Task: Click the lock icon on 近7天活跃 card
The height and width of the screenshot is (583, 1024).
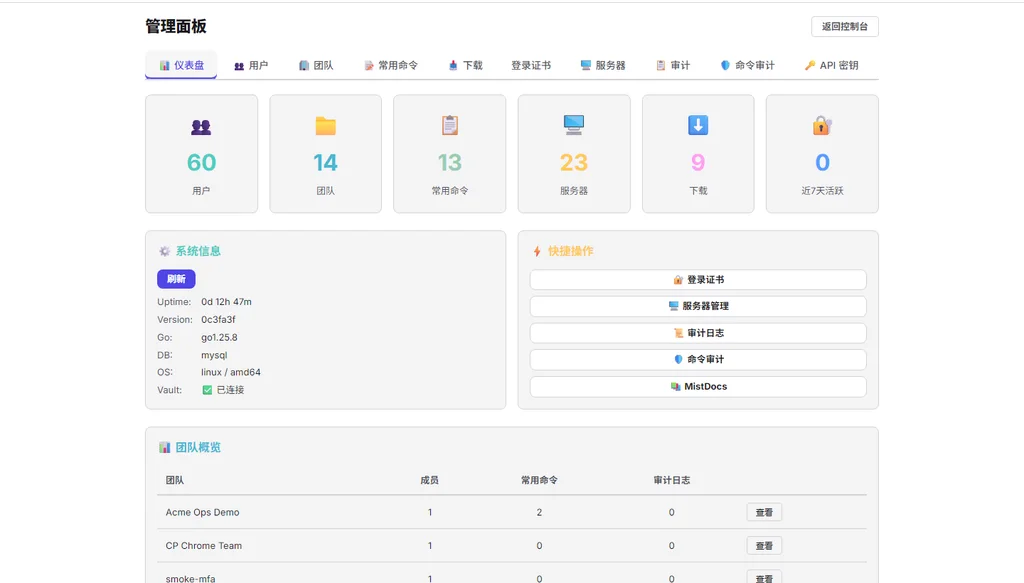Action: (x=822, y=125)
